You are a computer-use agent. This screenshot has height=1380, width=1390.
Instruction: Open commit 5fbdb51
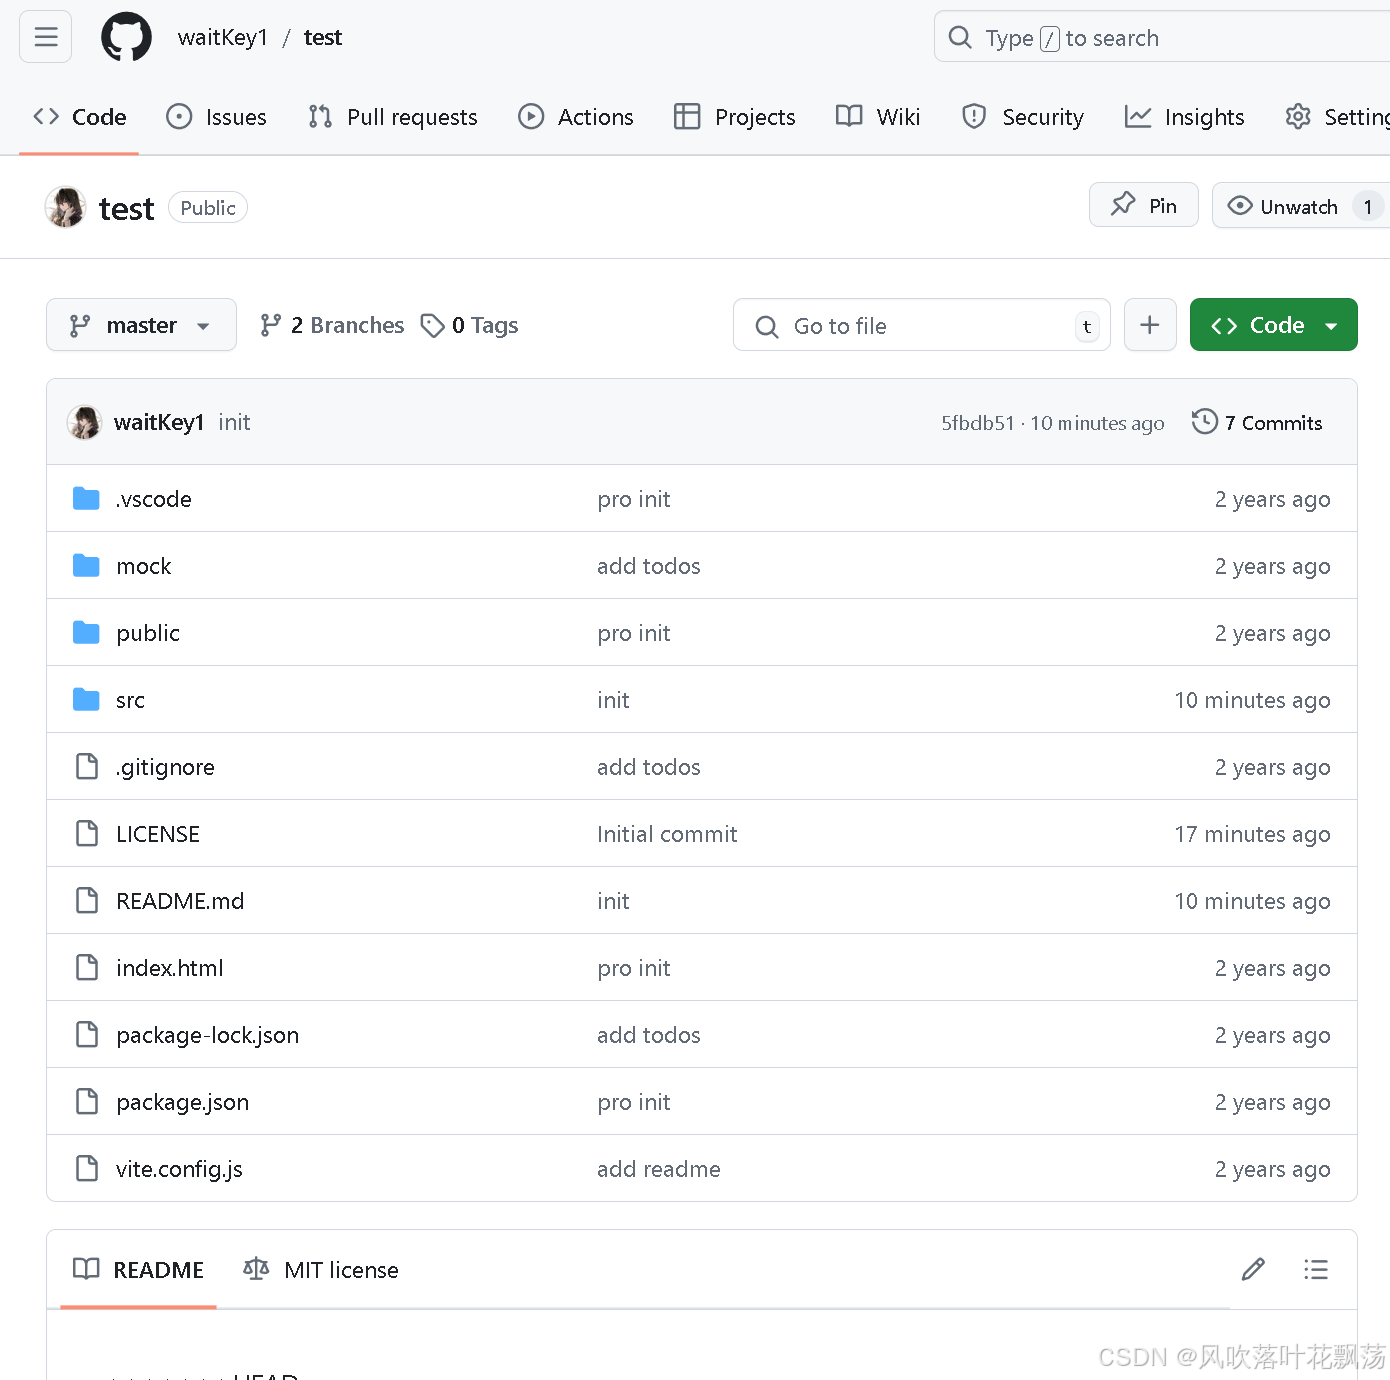pyautogui.click(x=977, y=423)
